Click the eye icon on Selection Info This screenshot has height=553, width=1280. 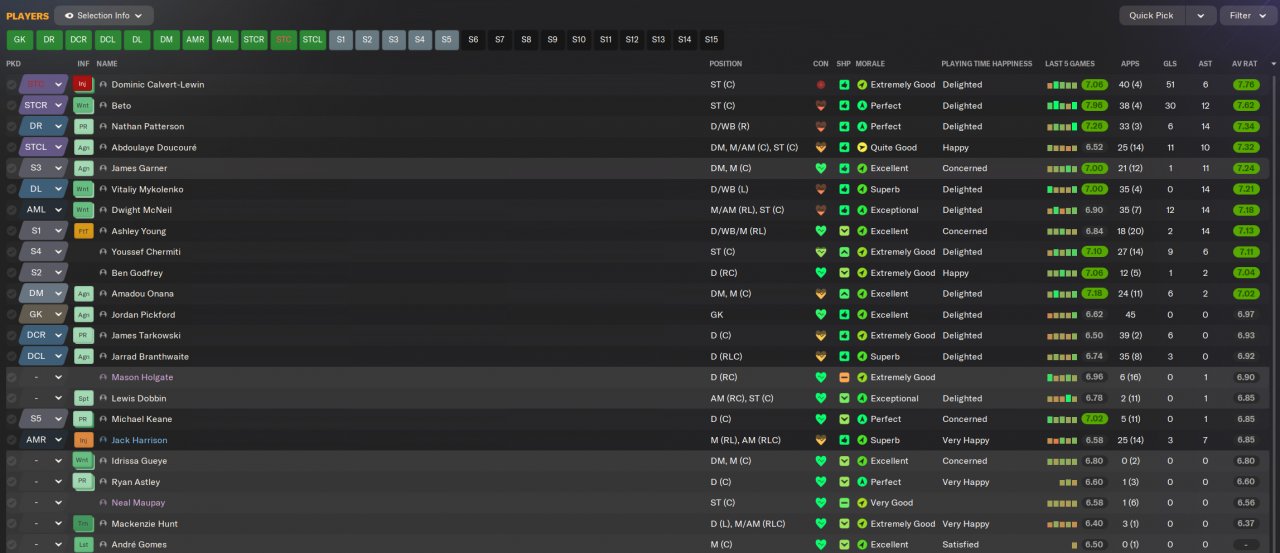pos(69,16)
